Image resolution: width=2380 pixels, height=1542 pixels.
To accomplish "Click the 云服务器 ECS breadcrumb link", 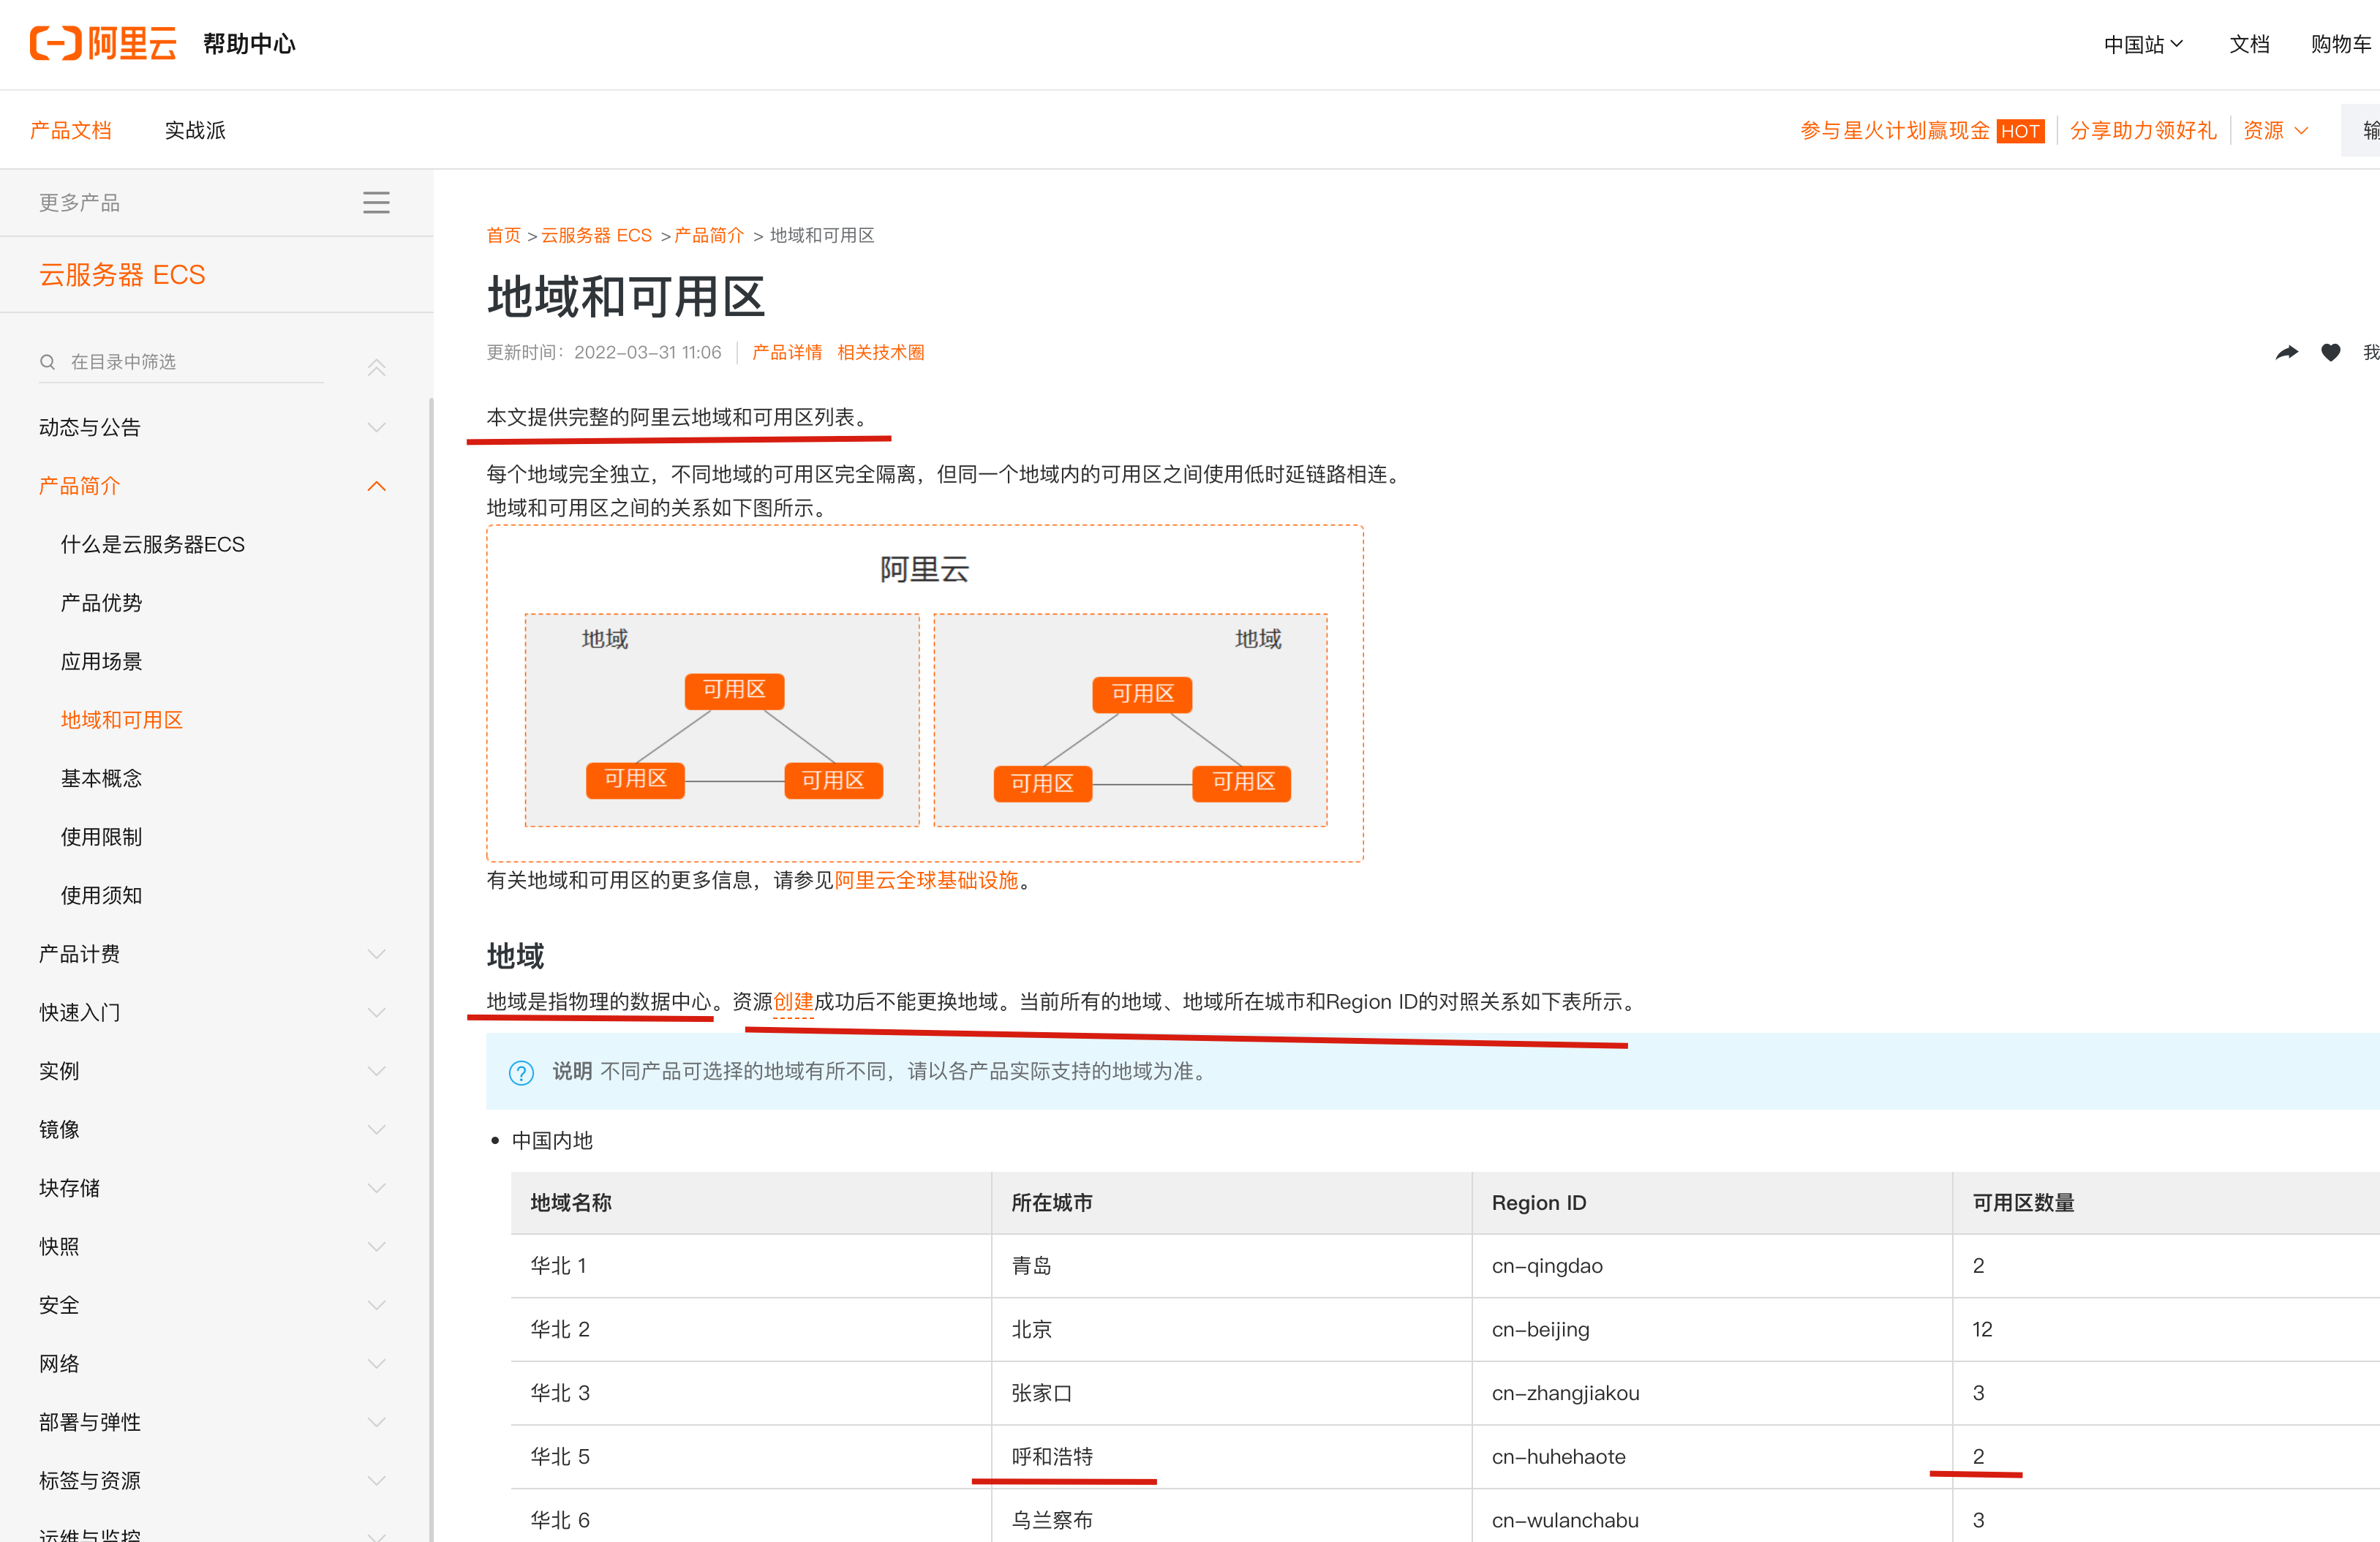I will point(596,236).
